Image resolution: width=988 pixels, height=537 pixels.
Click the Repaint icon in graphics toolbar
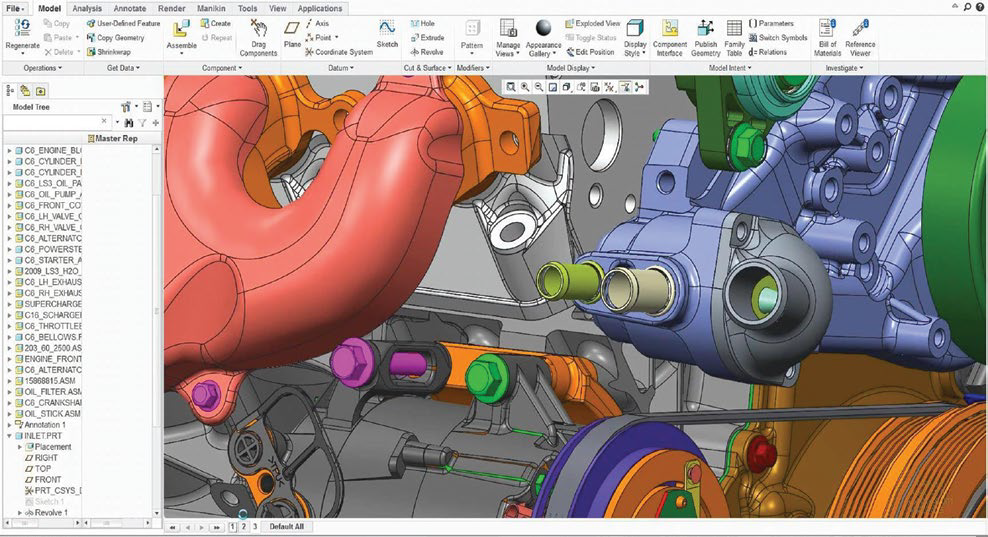point(553,88)
